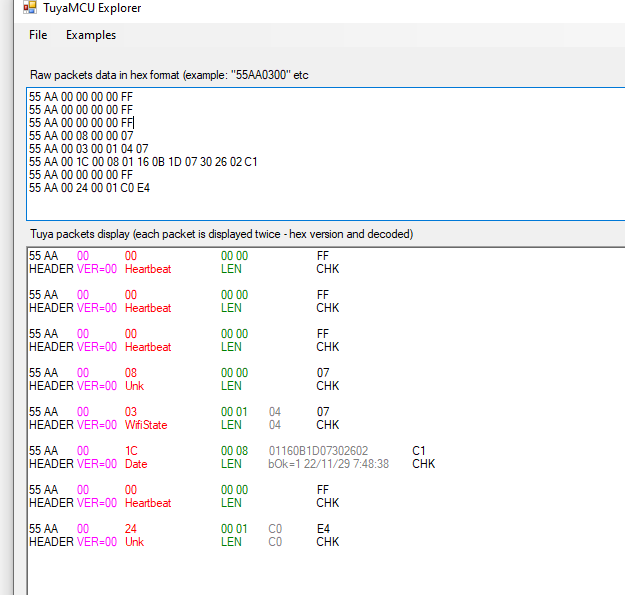
Task: Open the Examples menu
Action: click(91, 35)
